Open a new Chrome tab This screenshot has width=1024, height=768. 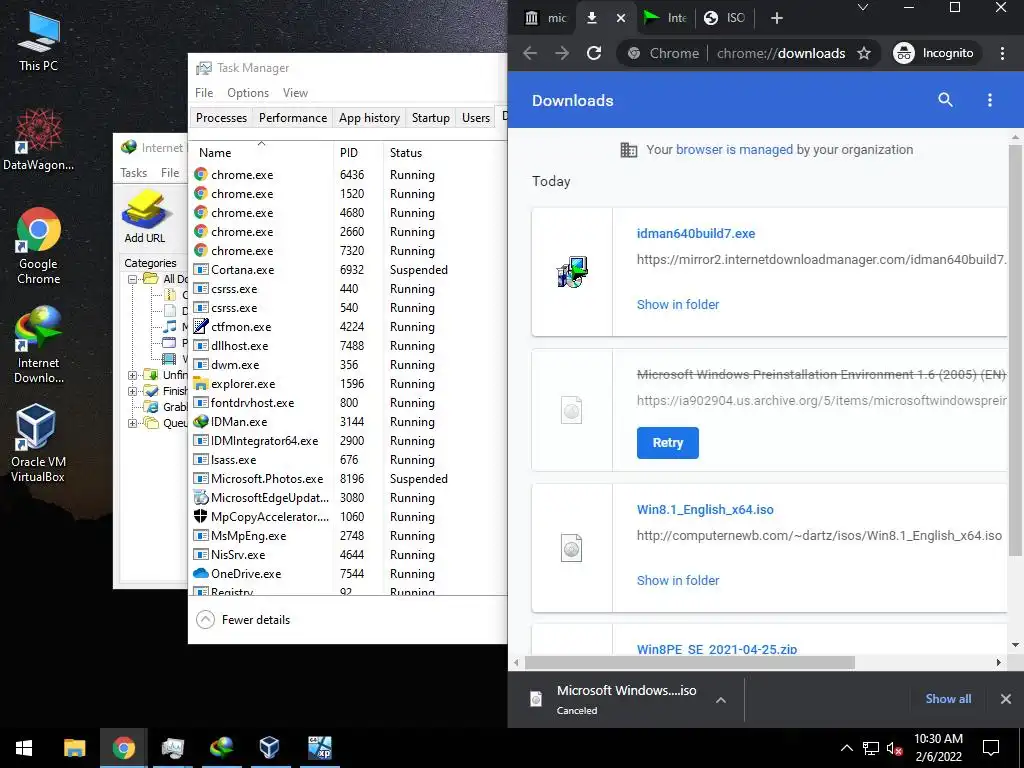(776, 18)
